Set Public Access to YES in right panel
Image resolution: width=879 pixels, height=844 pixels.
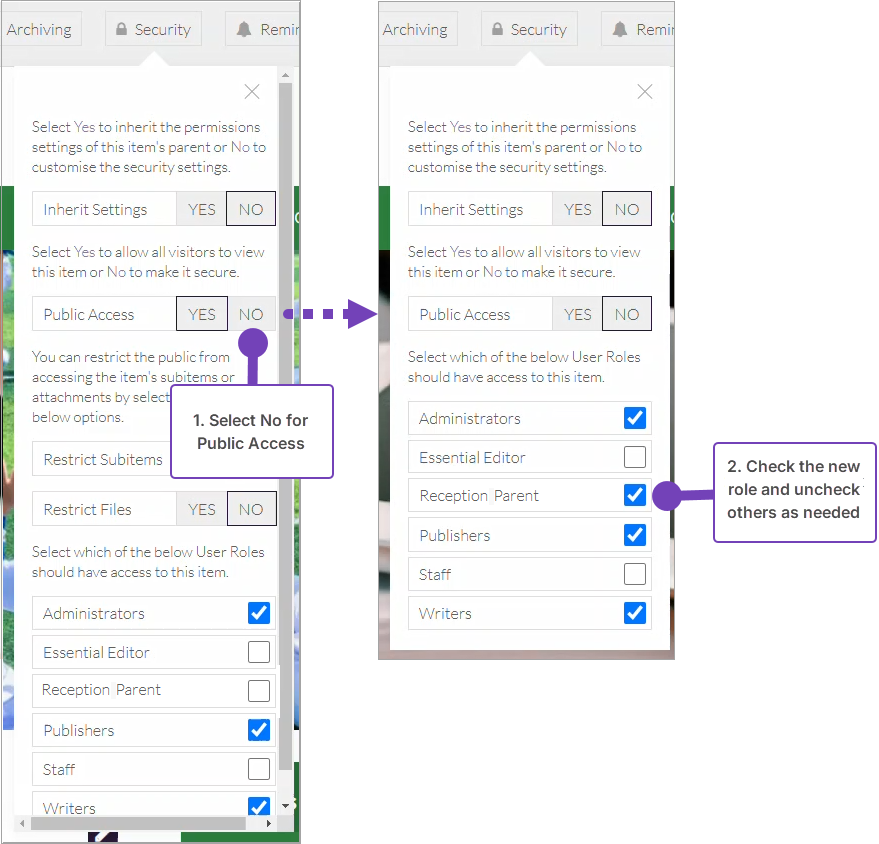(x=578, y=314)
